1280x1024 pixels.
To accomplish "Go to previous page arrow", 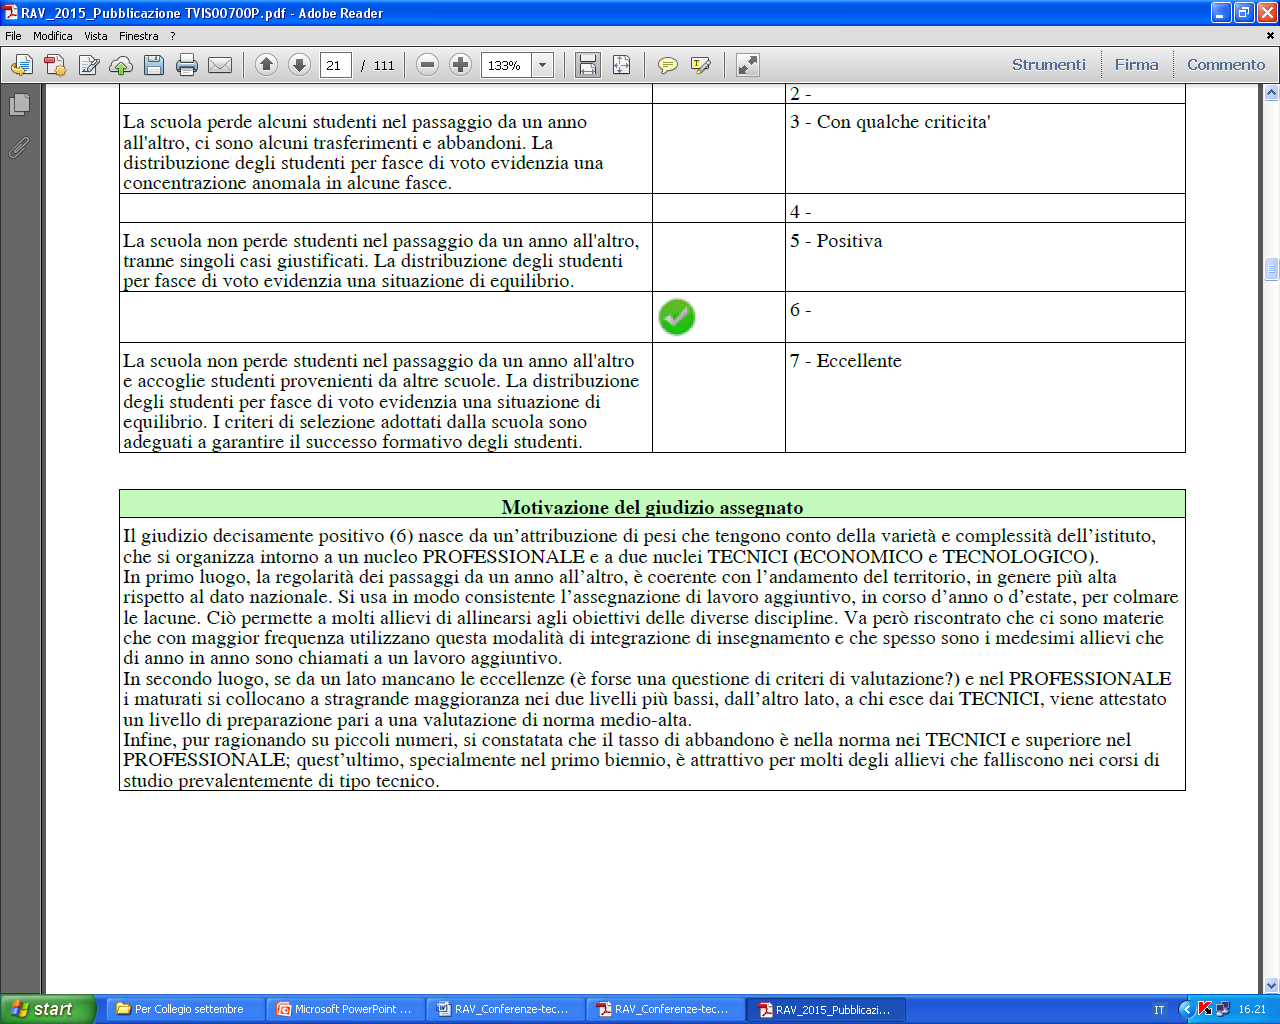I will 266,65.
